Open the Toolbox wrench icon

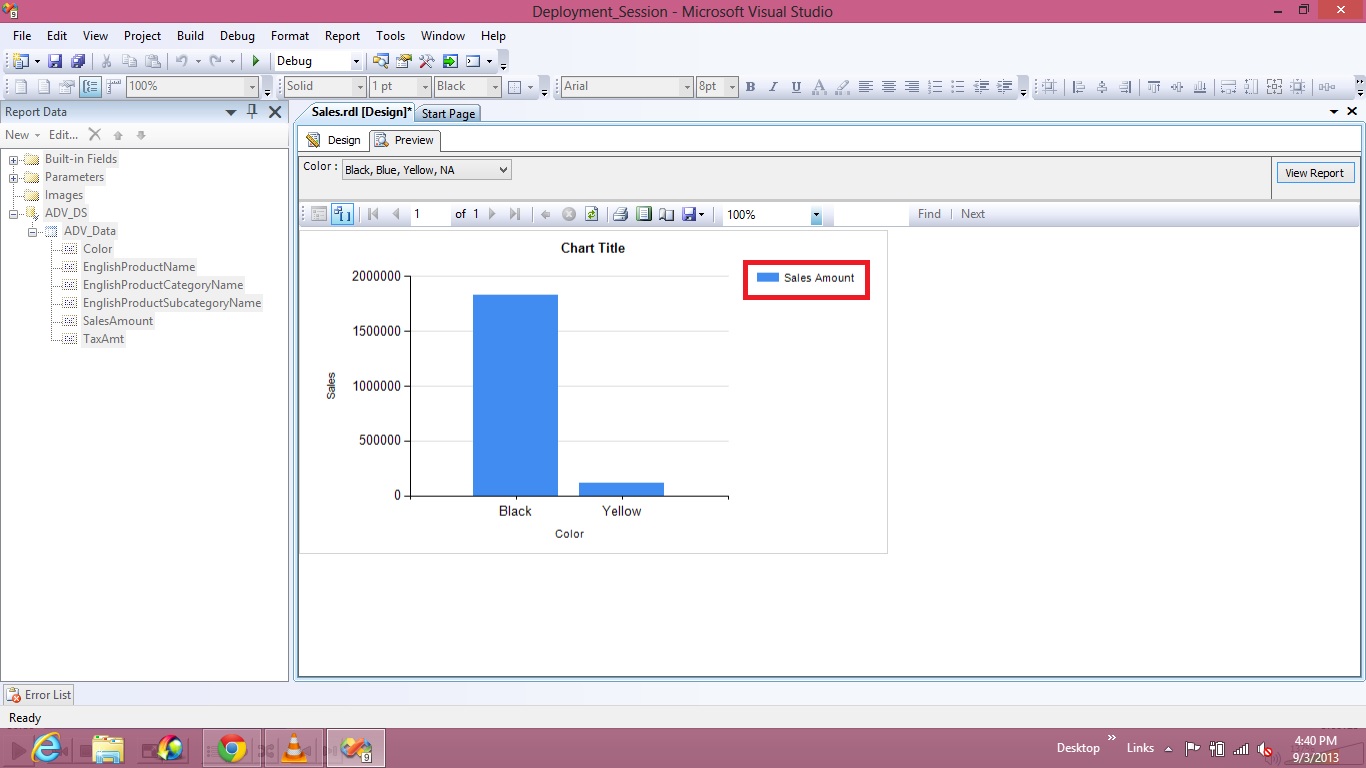click(x=427, y=61)
